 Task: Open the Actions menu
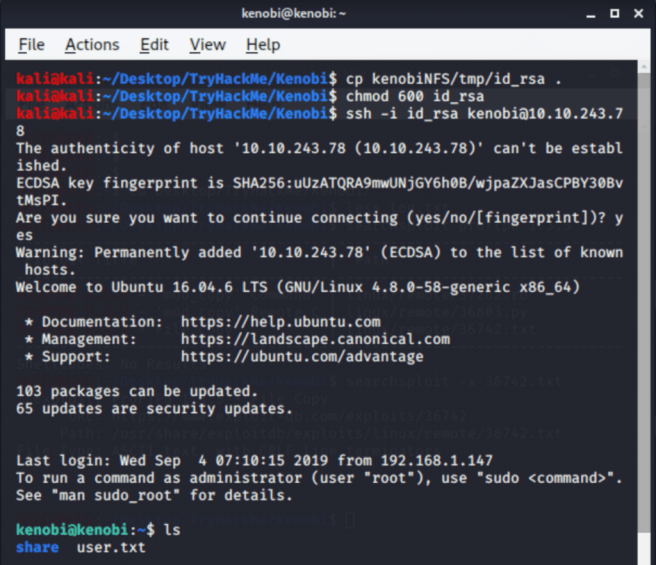tap(92, 45)
